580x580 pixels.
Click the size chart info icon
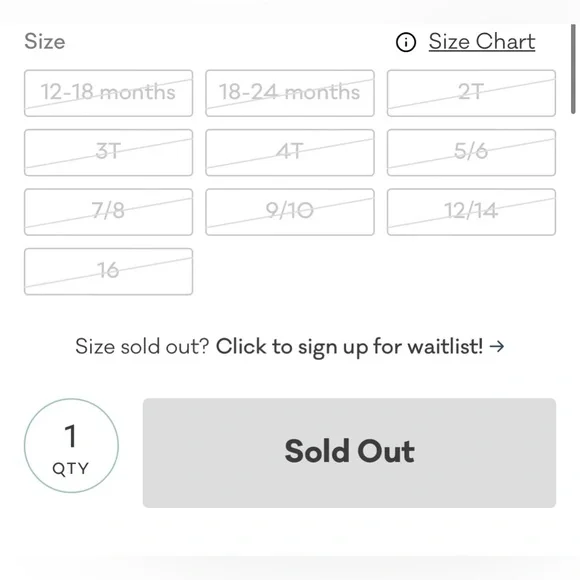[406, 42]
